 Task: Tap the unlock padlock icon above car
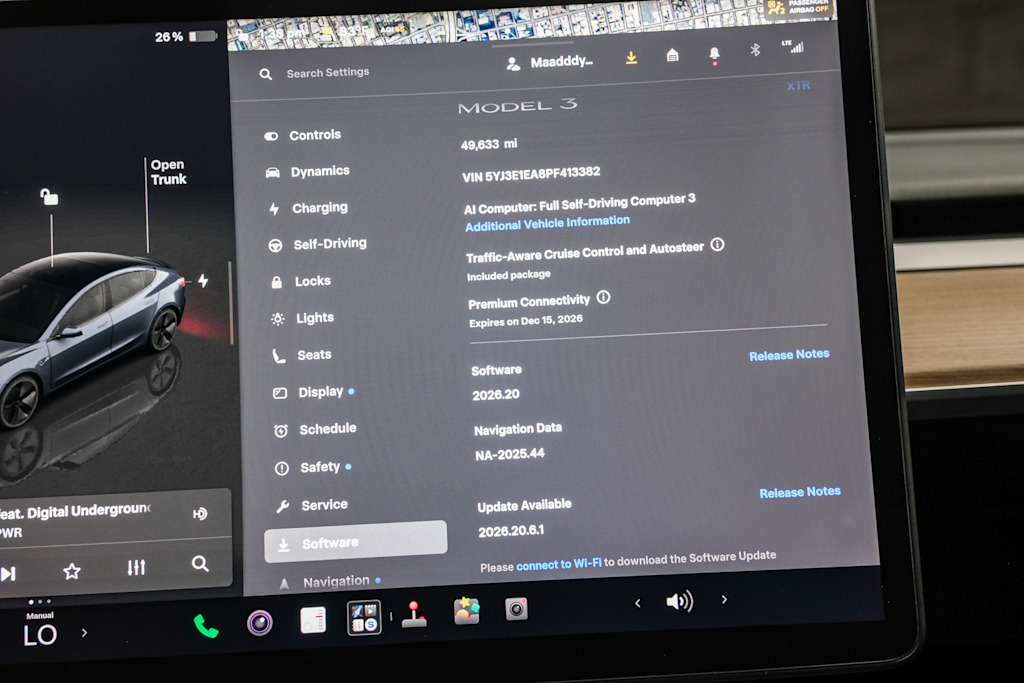(x=49, y=196)
